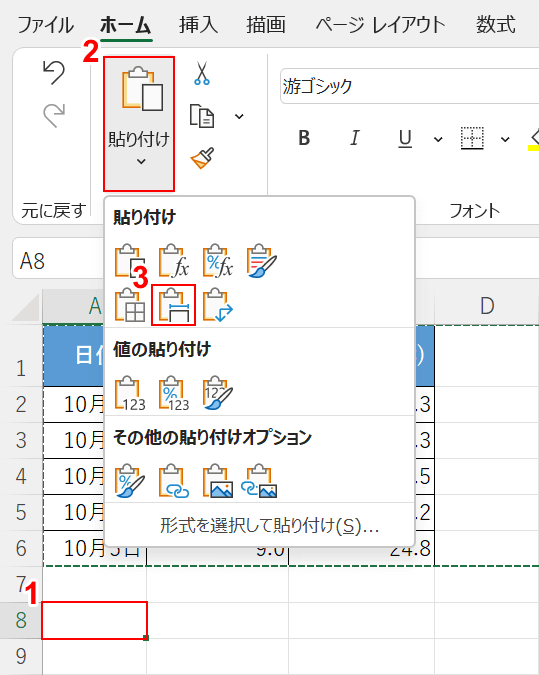Select row 3 header
This screenshot has height=675, width=539.
[21, 440]
